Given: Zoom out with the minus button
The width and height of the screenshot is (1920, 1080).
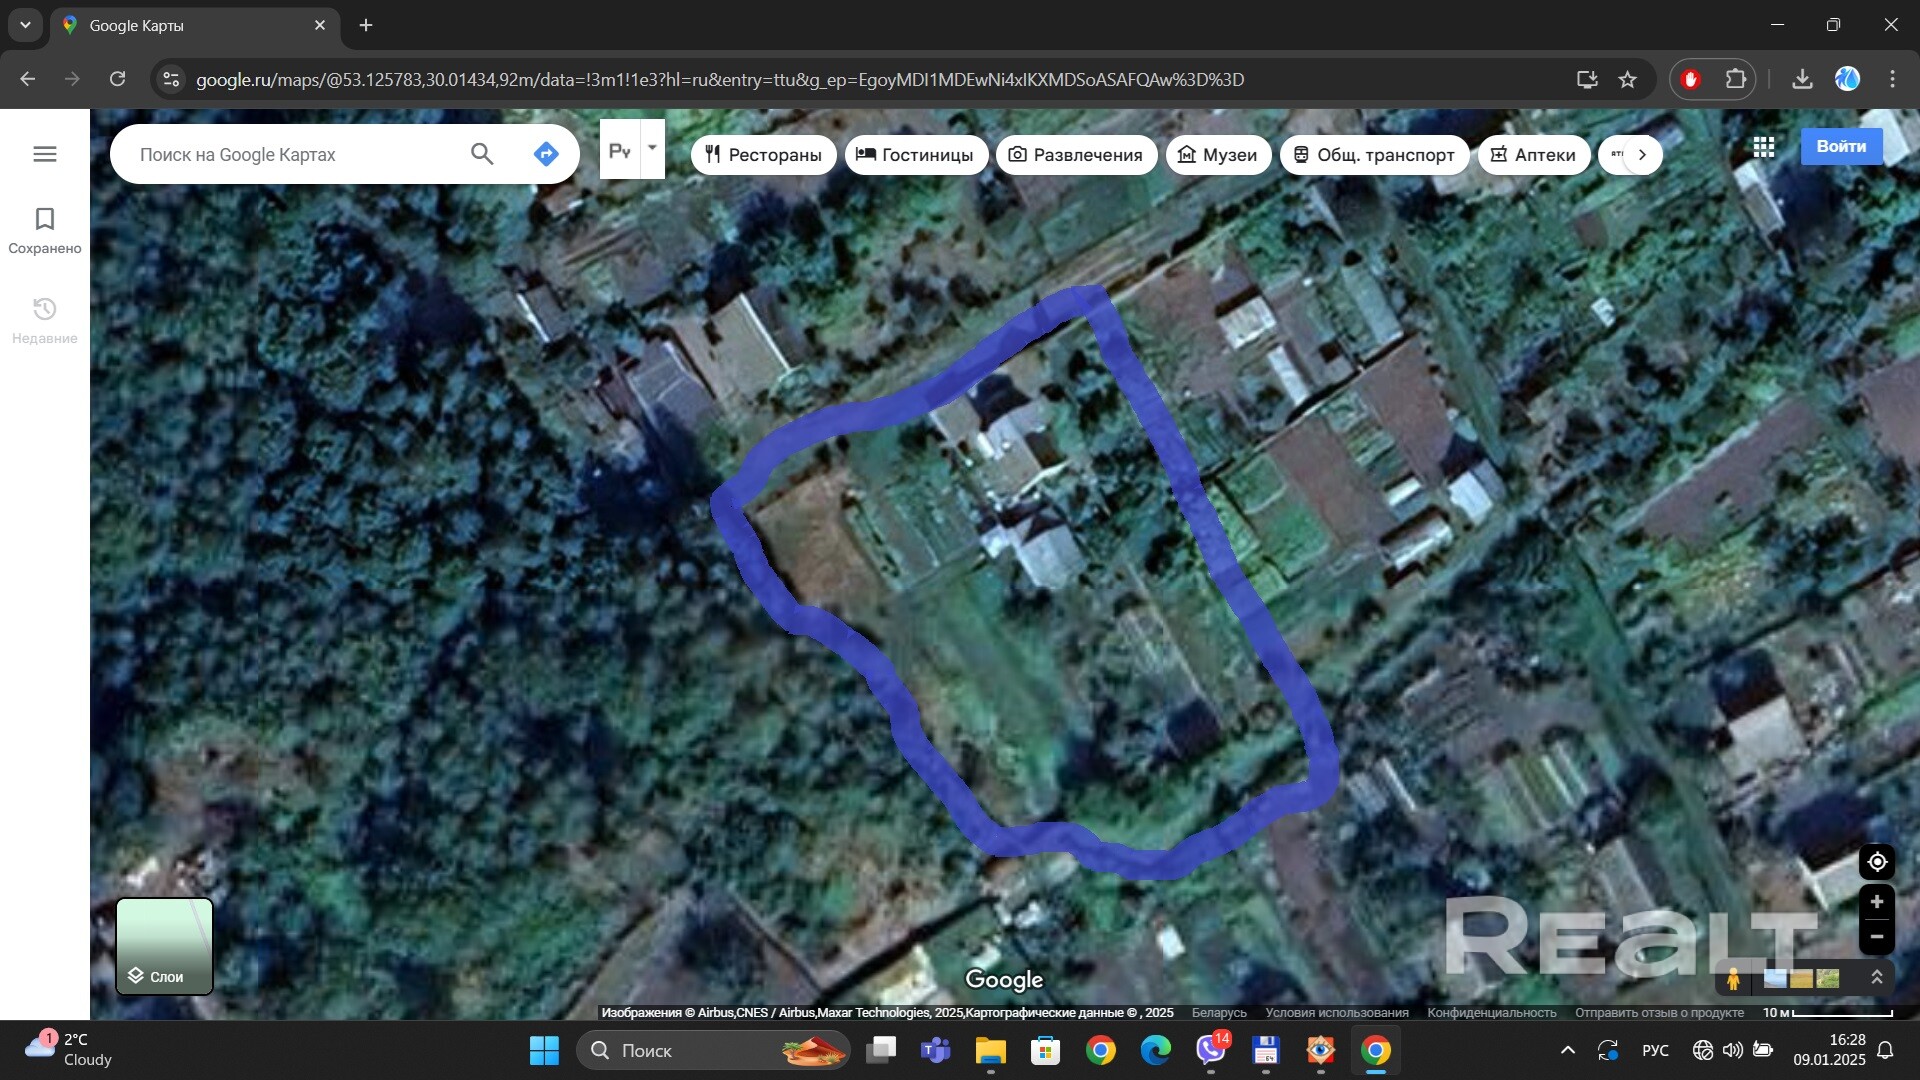Looking at the screenshot, I should (x=1877, y=937).
